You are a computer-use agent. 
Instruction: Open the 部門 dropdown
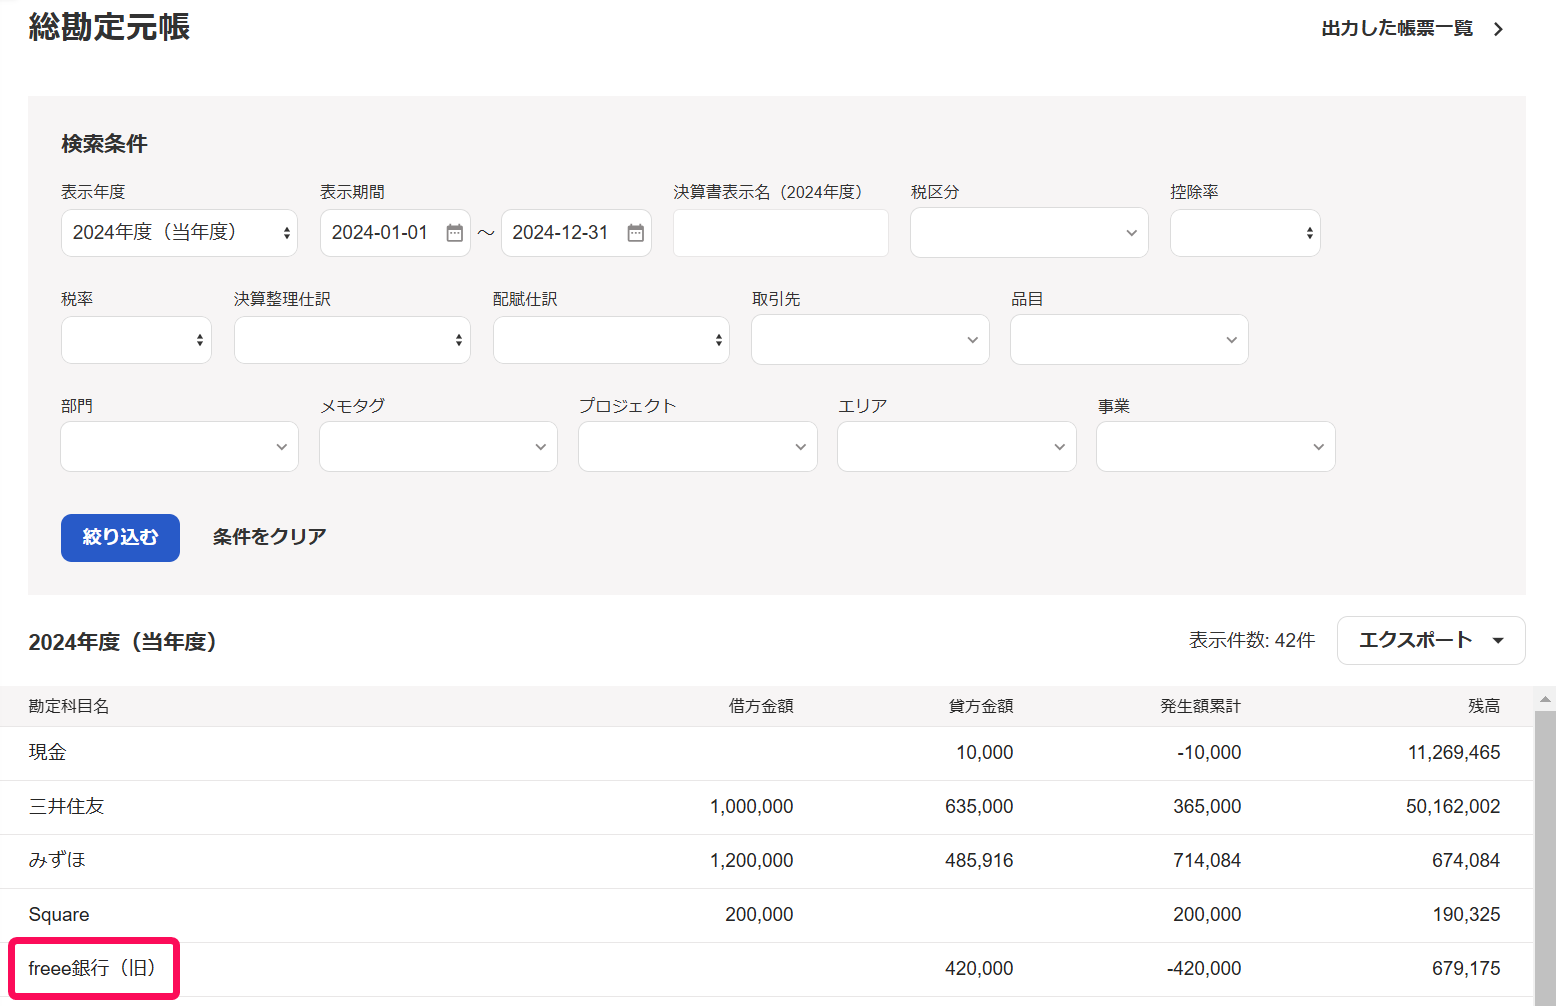[179, 447]
